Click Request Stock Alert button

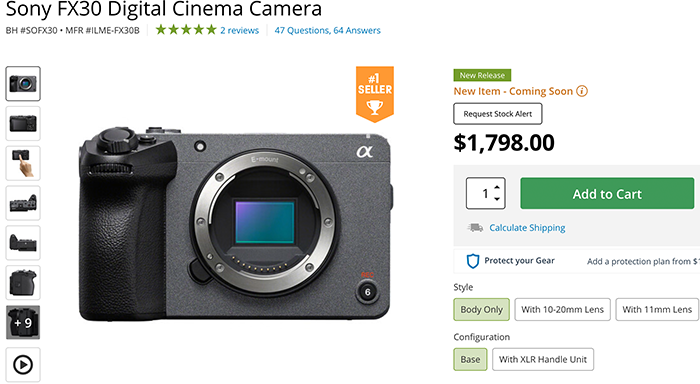click(x=498, y=114)
